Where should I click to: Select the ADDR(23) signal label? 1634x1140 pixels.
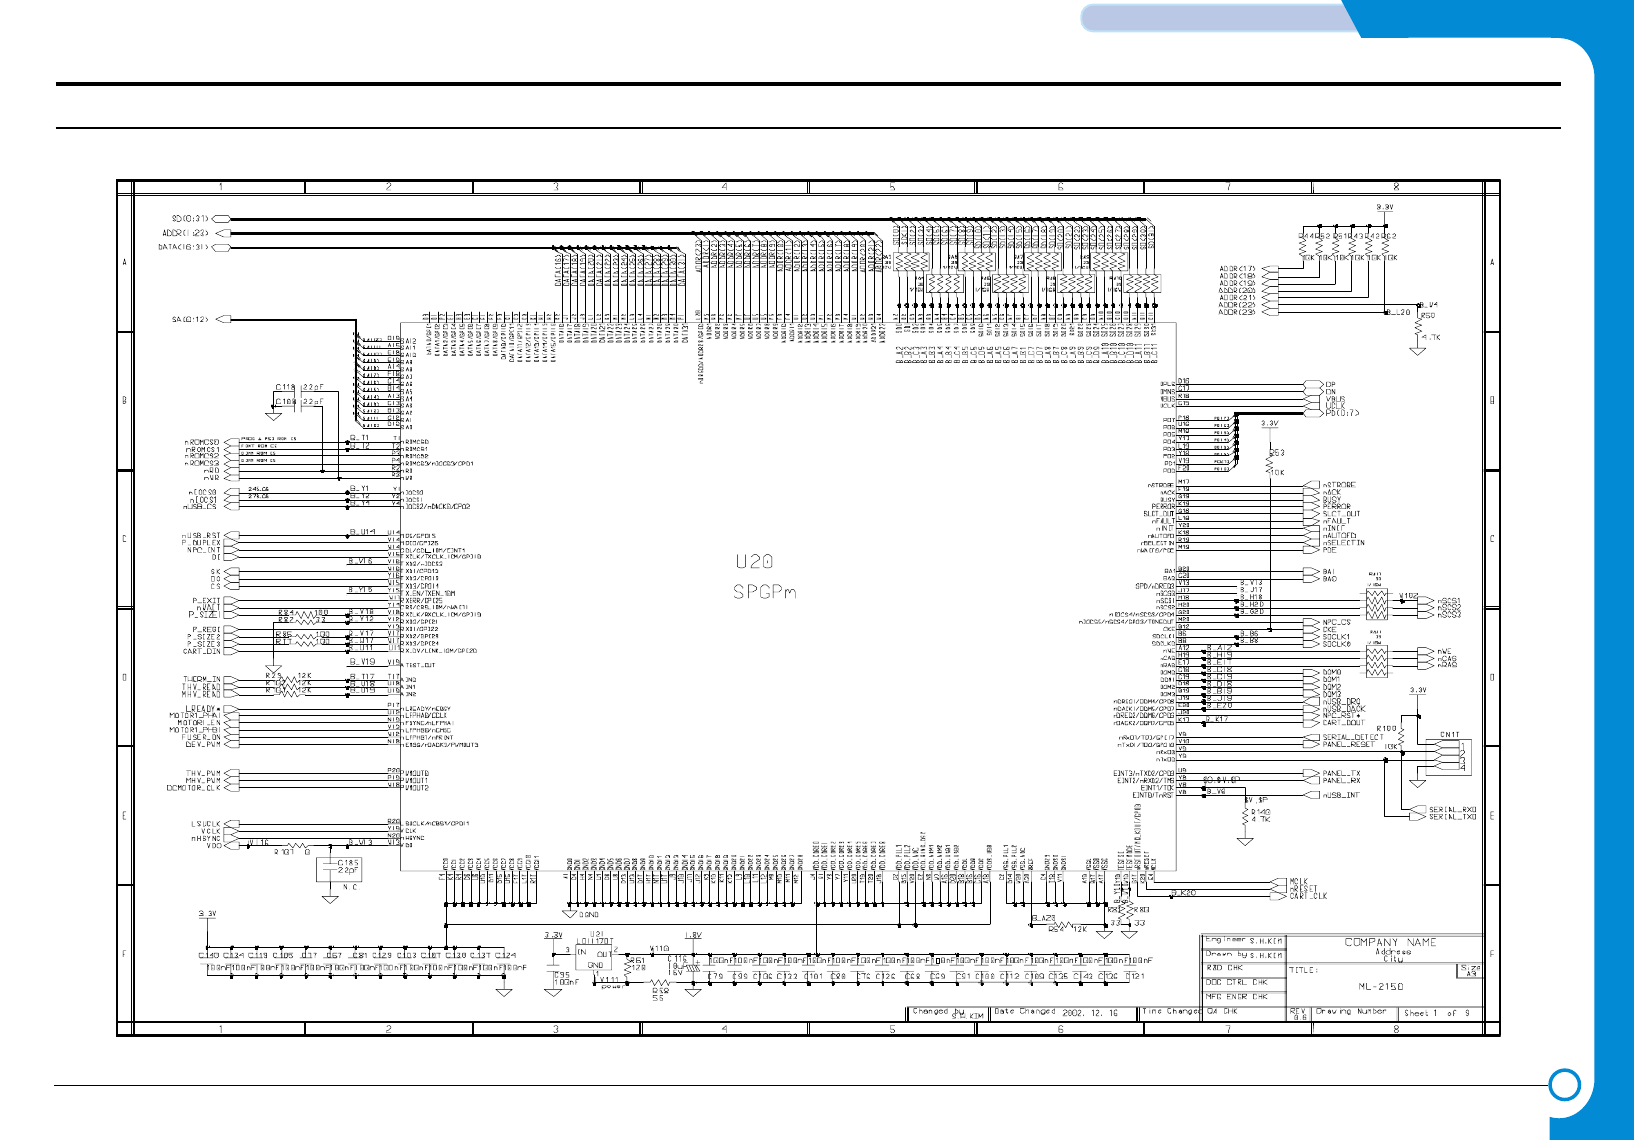1238,312
